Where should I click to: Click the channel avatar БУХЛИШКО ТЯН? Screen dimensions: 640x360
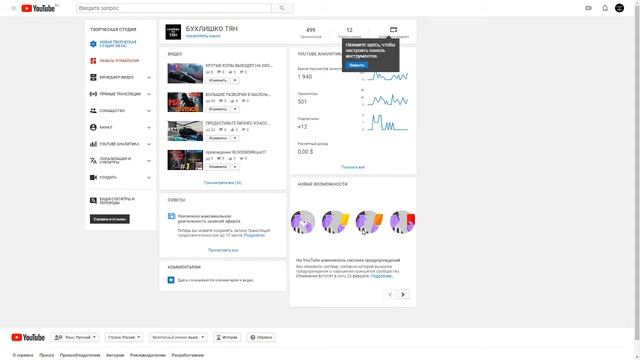click(x=173, y=32)
